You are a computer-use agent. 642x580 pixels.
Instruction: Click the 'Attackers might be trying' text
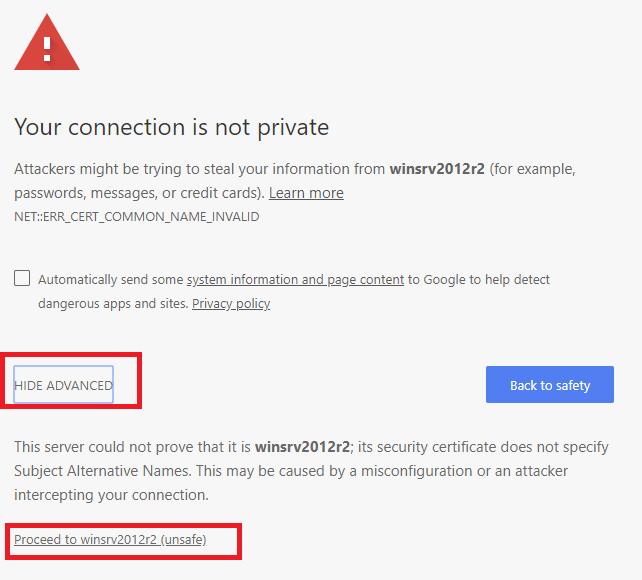tap(98, 169)
